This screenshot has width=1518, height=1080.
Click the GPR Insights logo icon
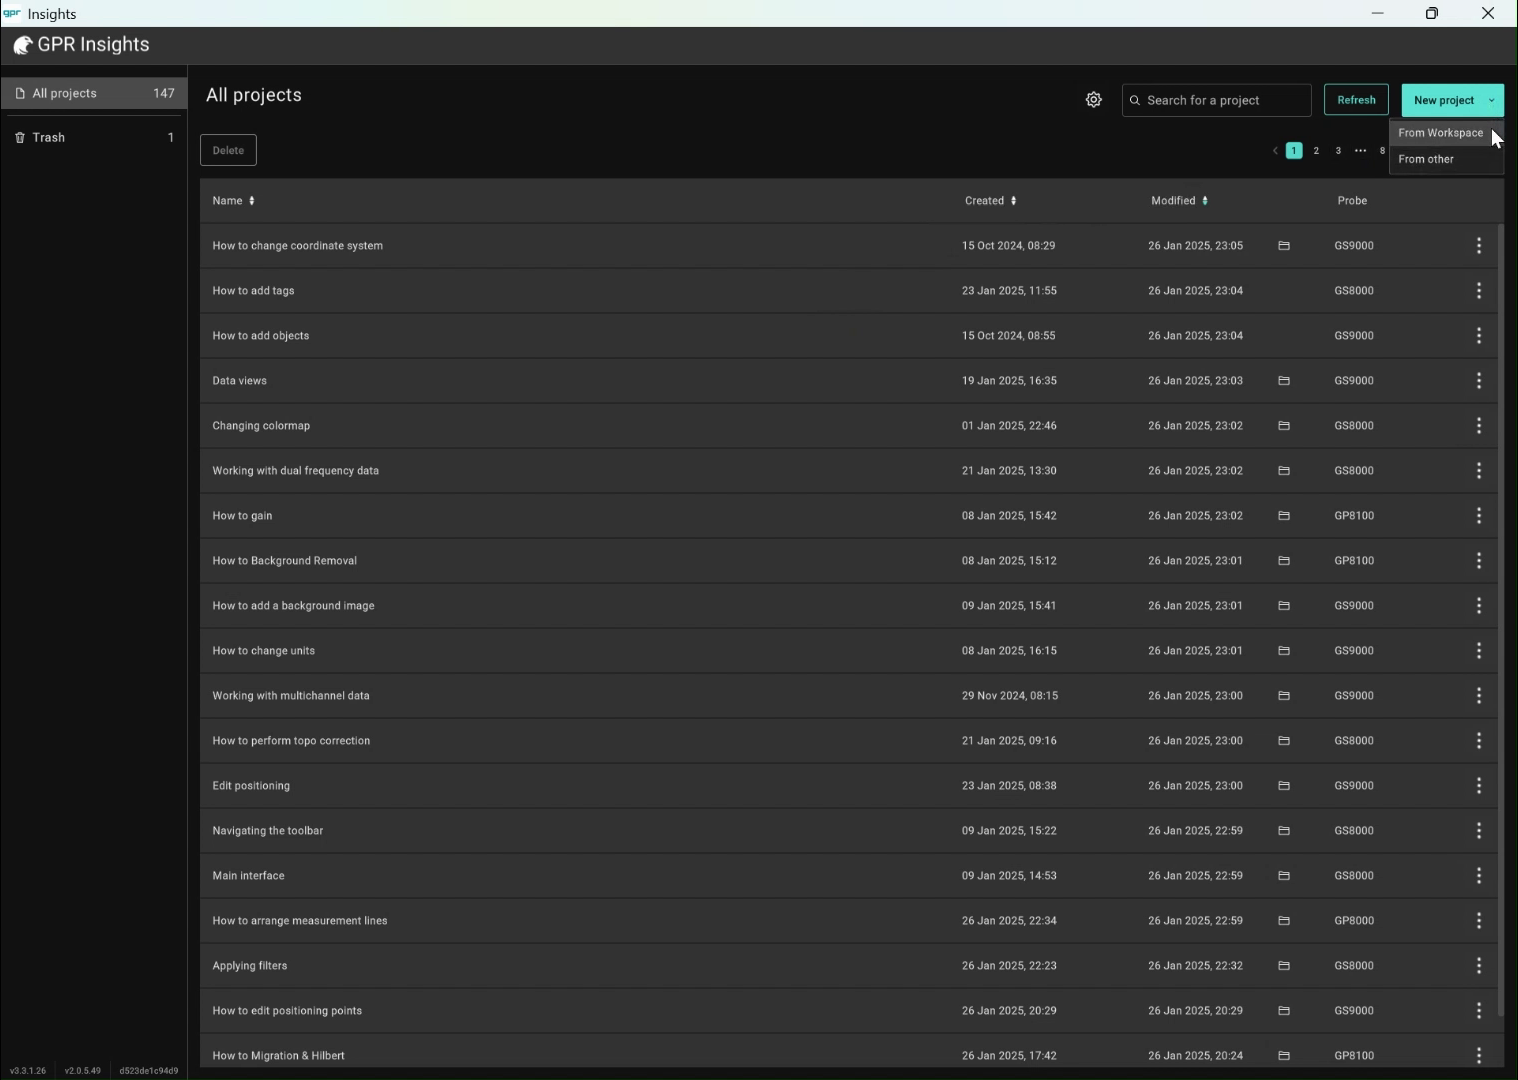22,45
